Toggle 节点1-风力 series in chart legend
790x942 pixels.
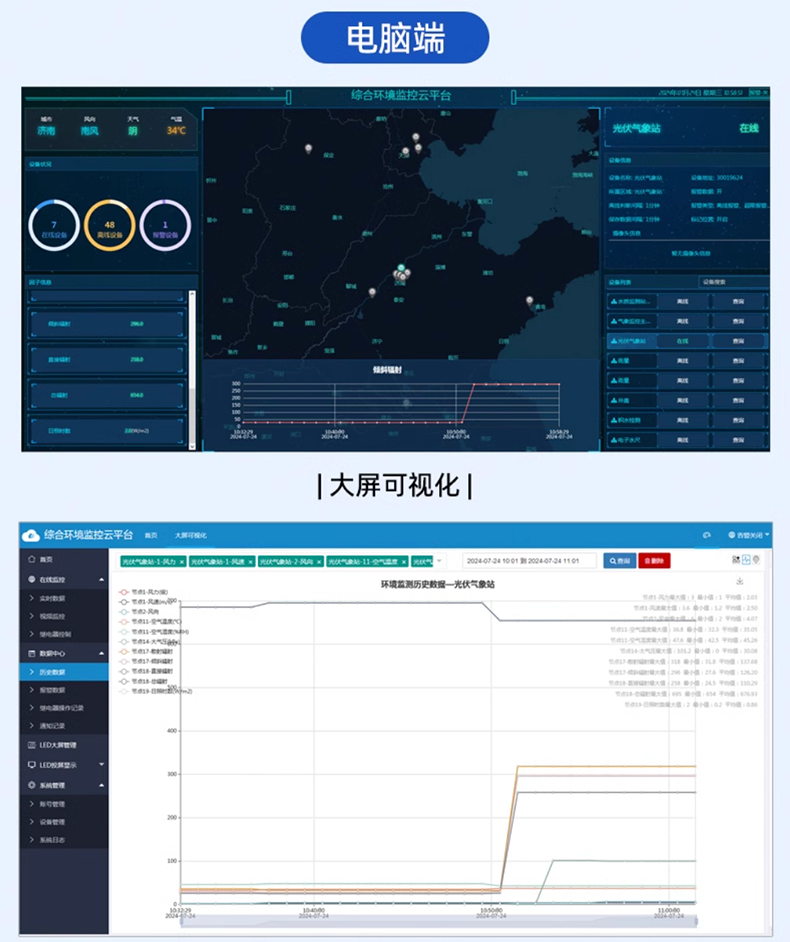pyautogui.click(x=146, y=592)
